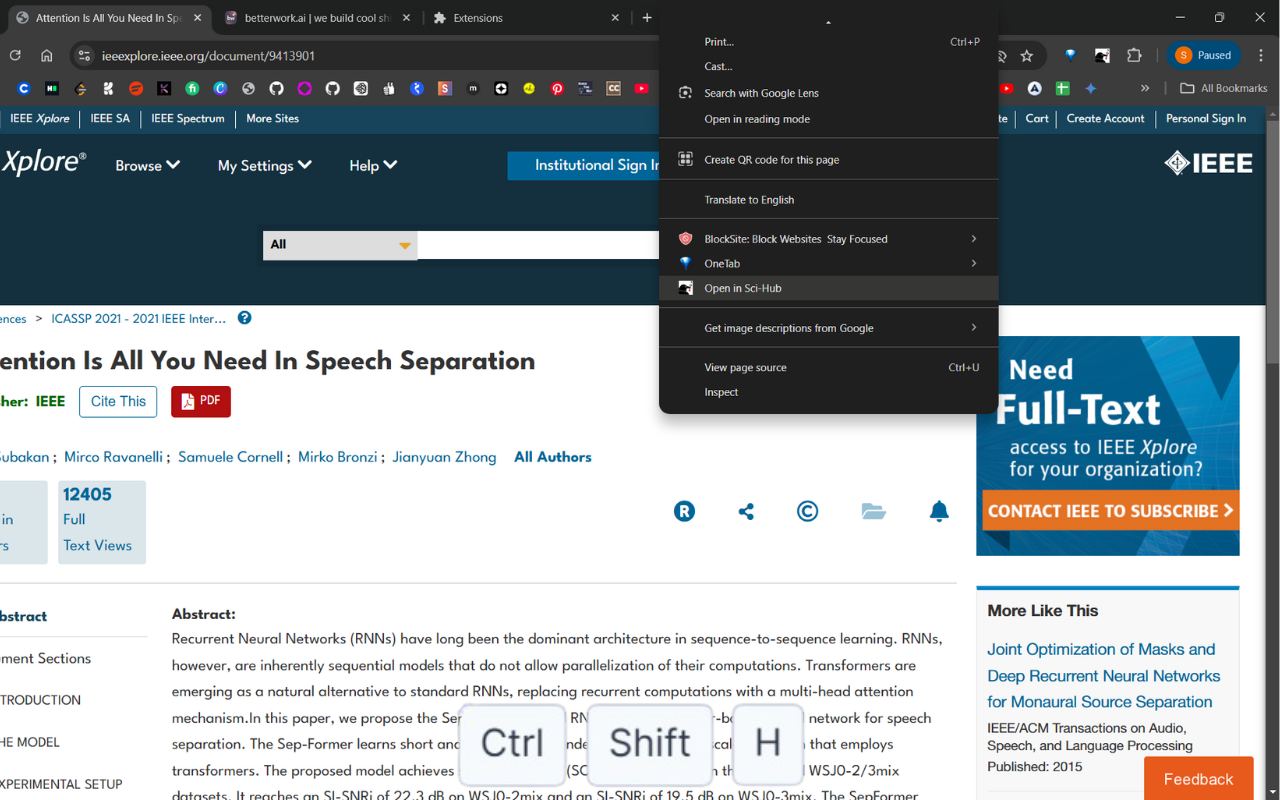Image resolution: width=1280 pixels, height=800 pixels.
Task: Open Joint Optimization of Masks related article
Action: 1104,676
